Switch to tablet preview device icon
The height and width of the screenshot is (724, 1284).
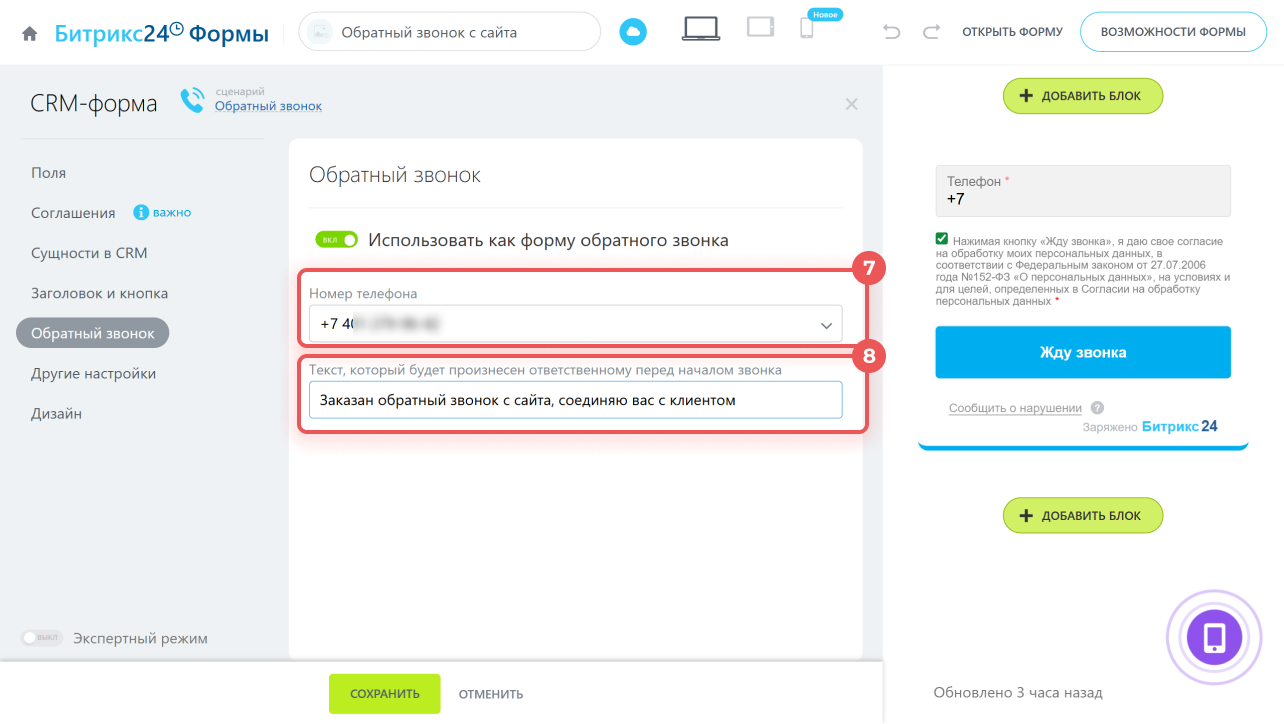tap(760, 28)
